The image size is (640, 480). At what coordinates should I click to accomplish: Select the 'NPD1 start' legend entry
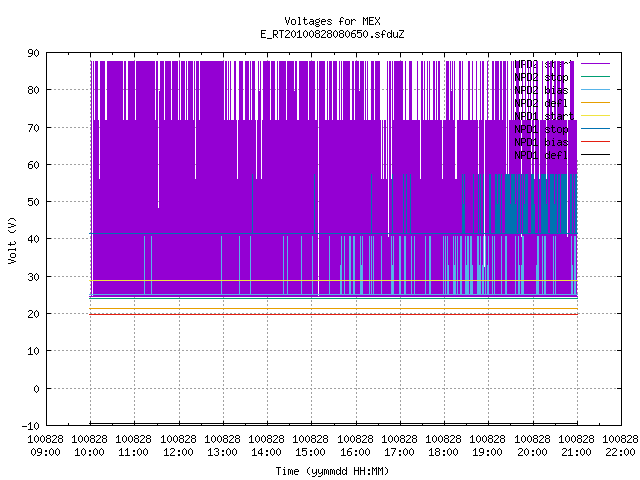[x=544, y=116]
